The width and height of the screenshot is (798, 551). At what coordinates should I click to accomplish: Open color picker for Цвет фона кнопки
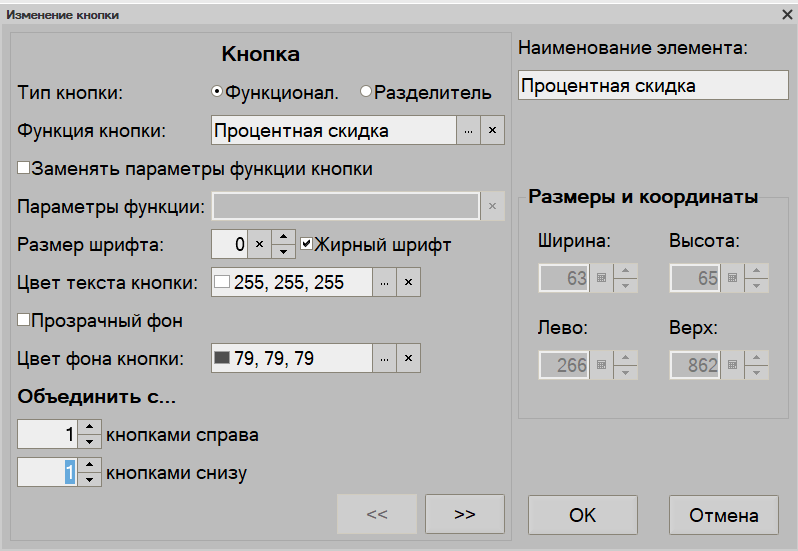385,358
